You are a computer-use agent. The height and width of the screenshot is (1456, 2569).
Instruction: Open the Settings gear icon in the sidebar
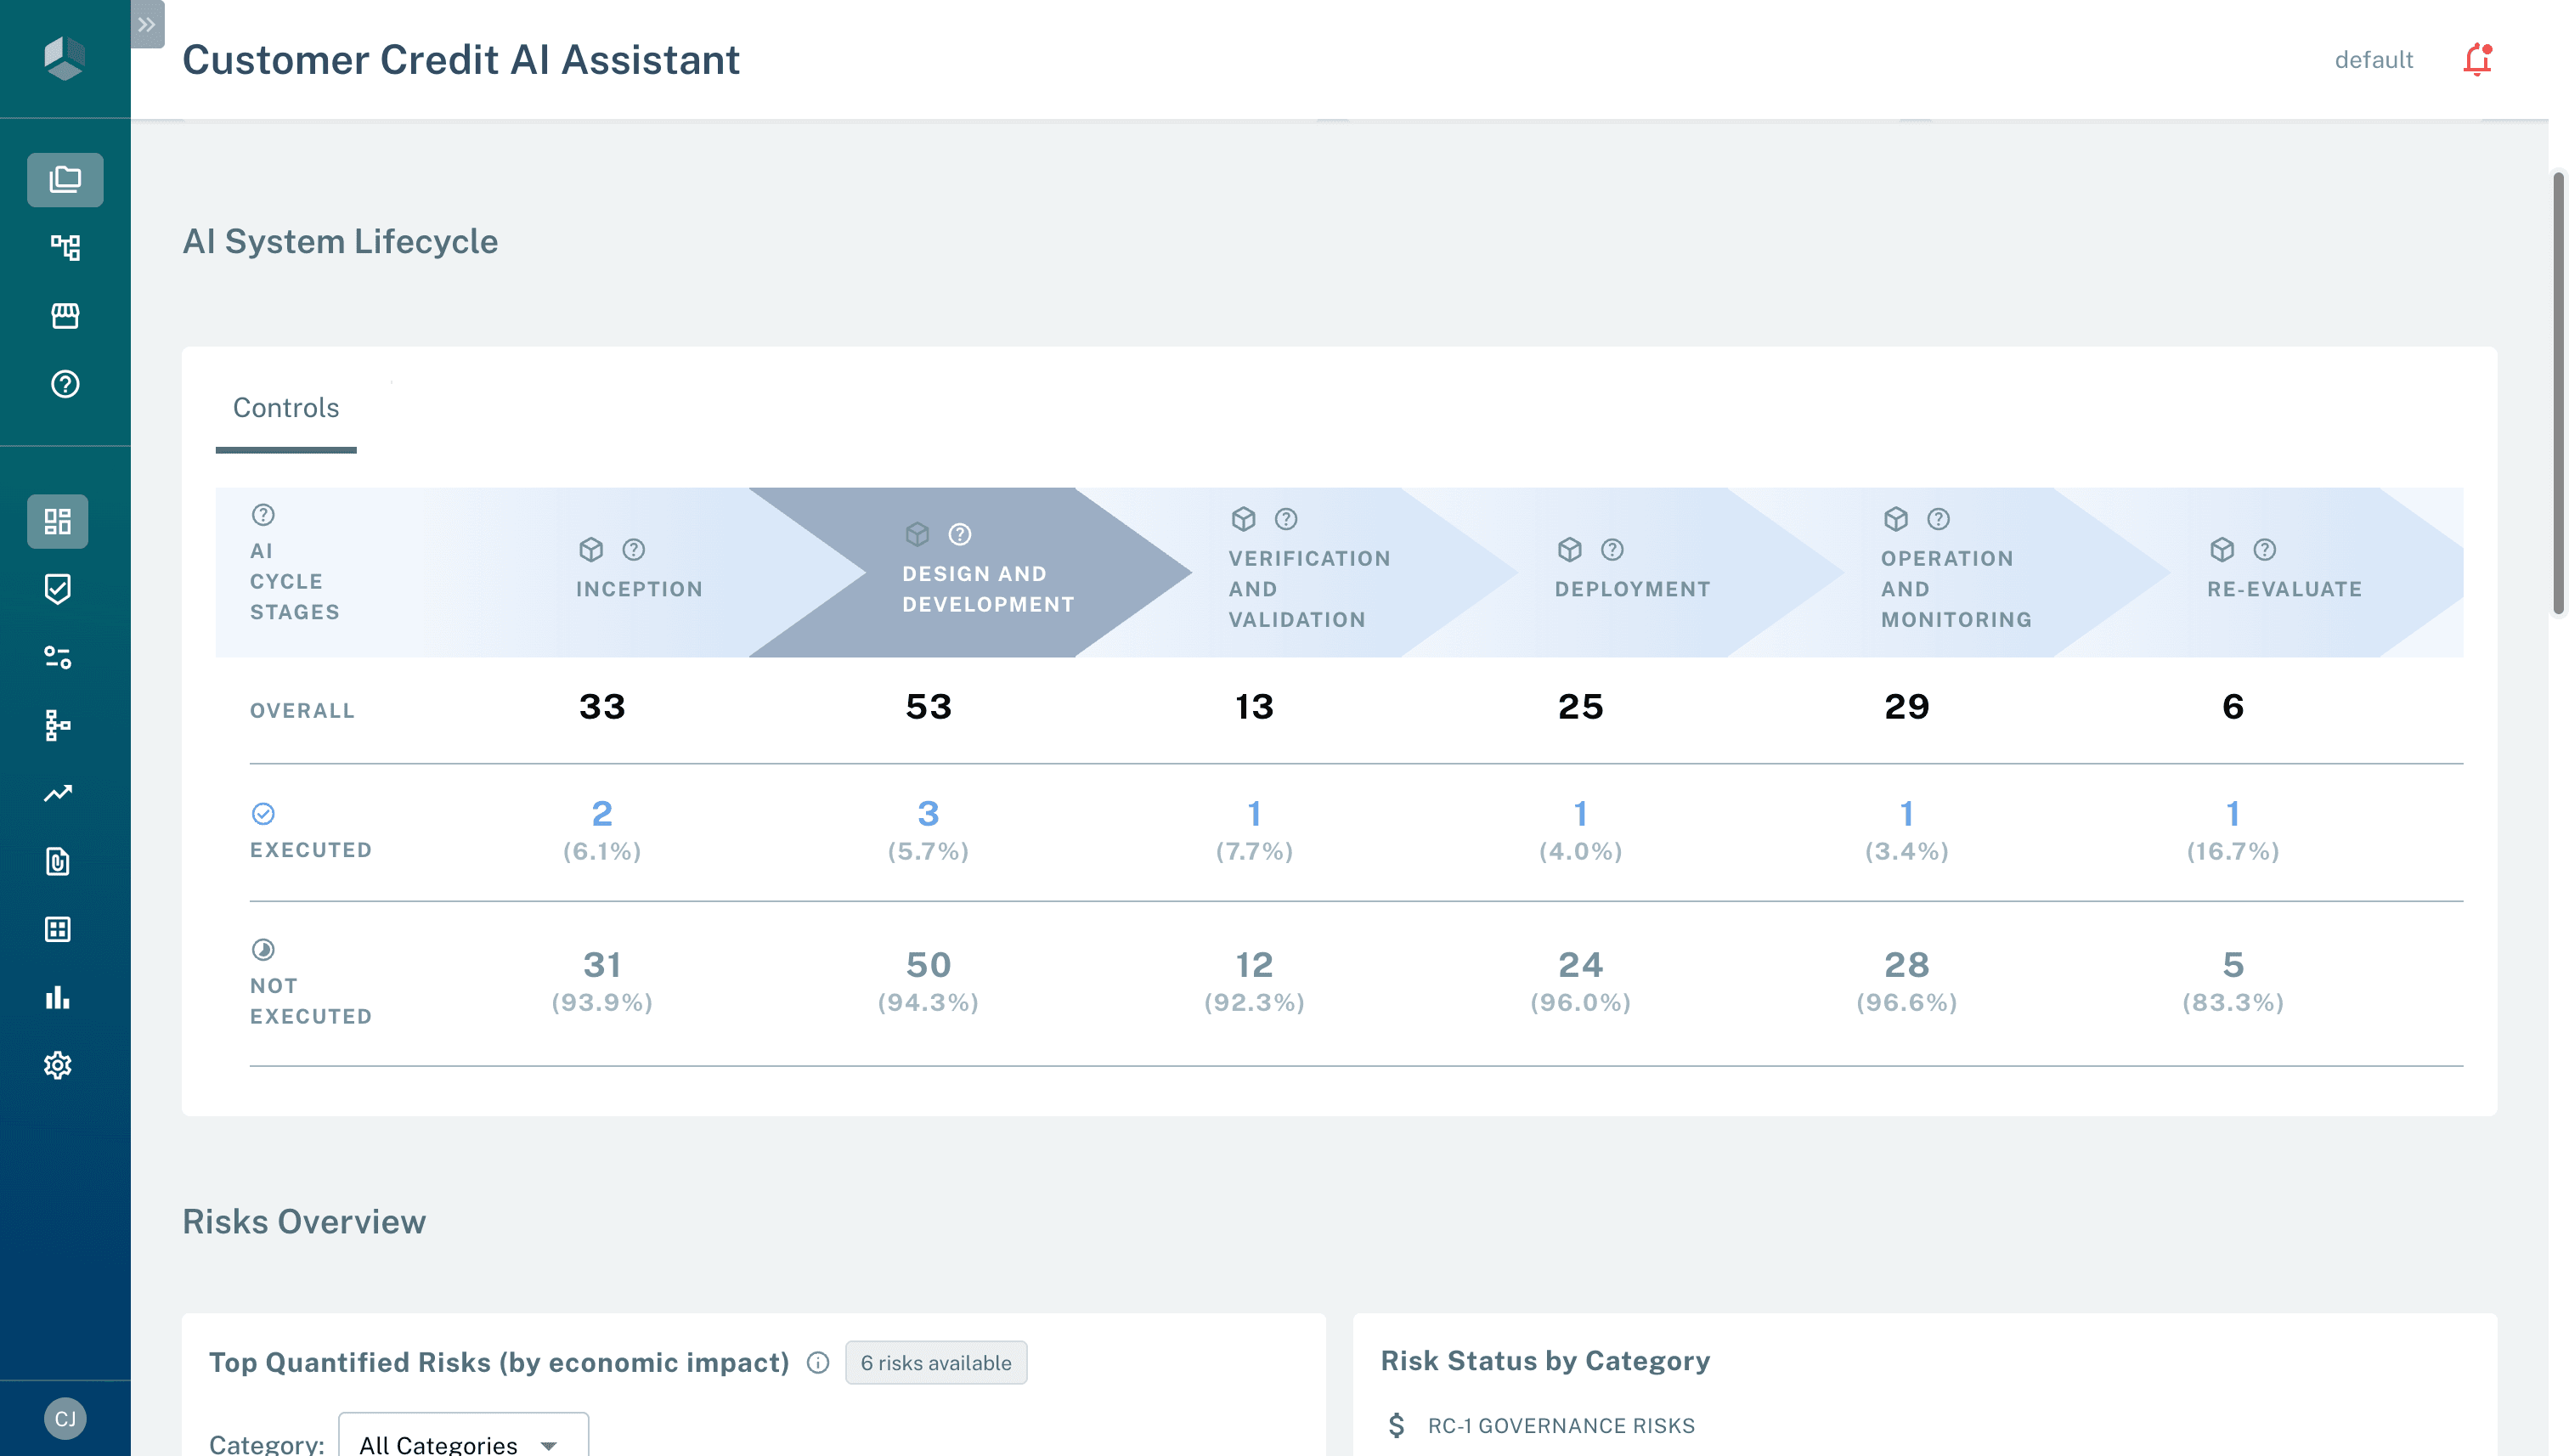click(x=57, y=1065)
